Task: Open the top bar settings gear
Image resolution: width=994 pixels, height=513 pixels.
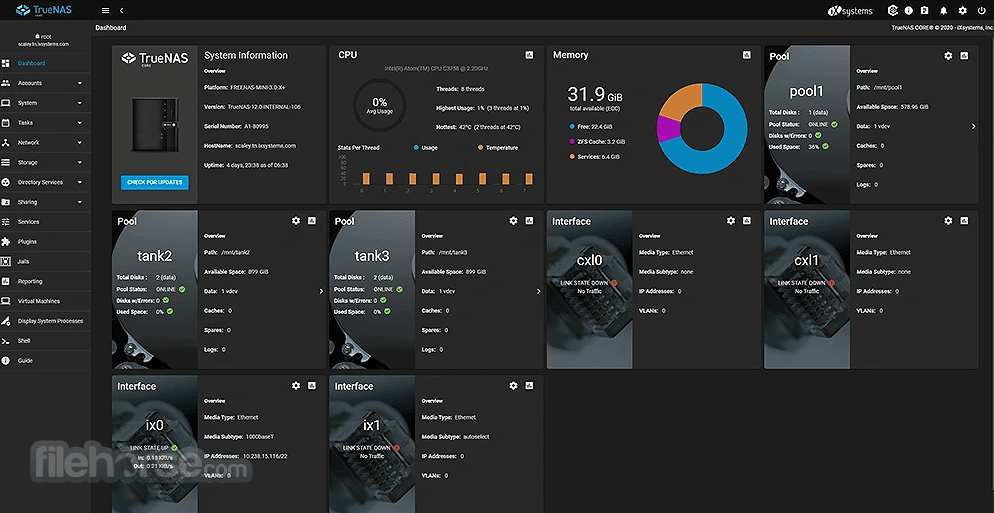Action: tap(962, 10)
